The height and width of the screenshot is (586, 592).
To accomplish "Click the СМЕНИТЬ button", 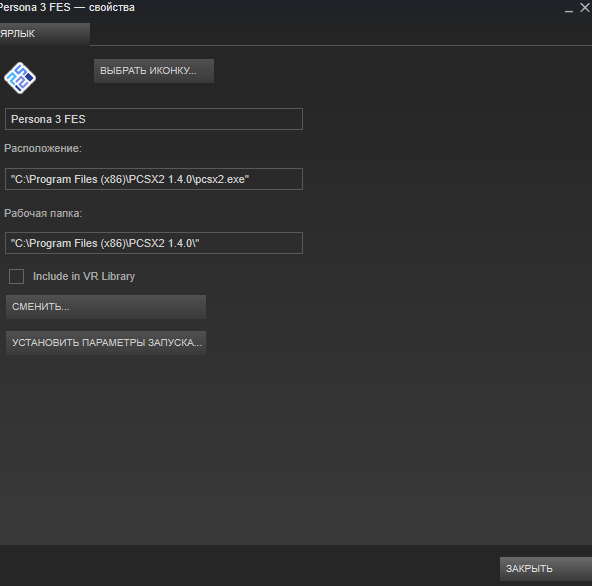I will click(106, 307).
